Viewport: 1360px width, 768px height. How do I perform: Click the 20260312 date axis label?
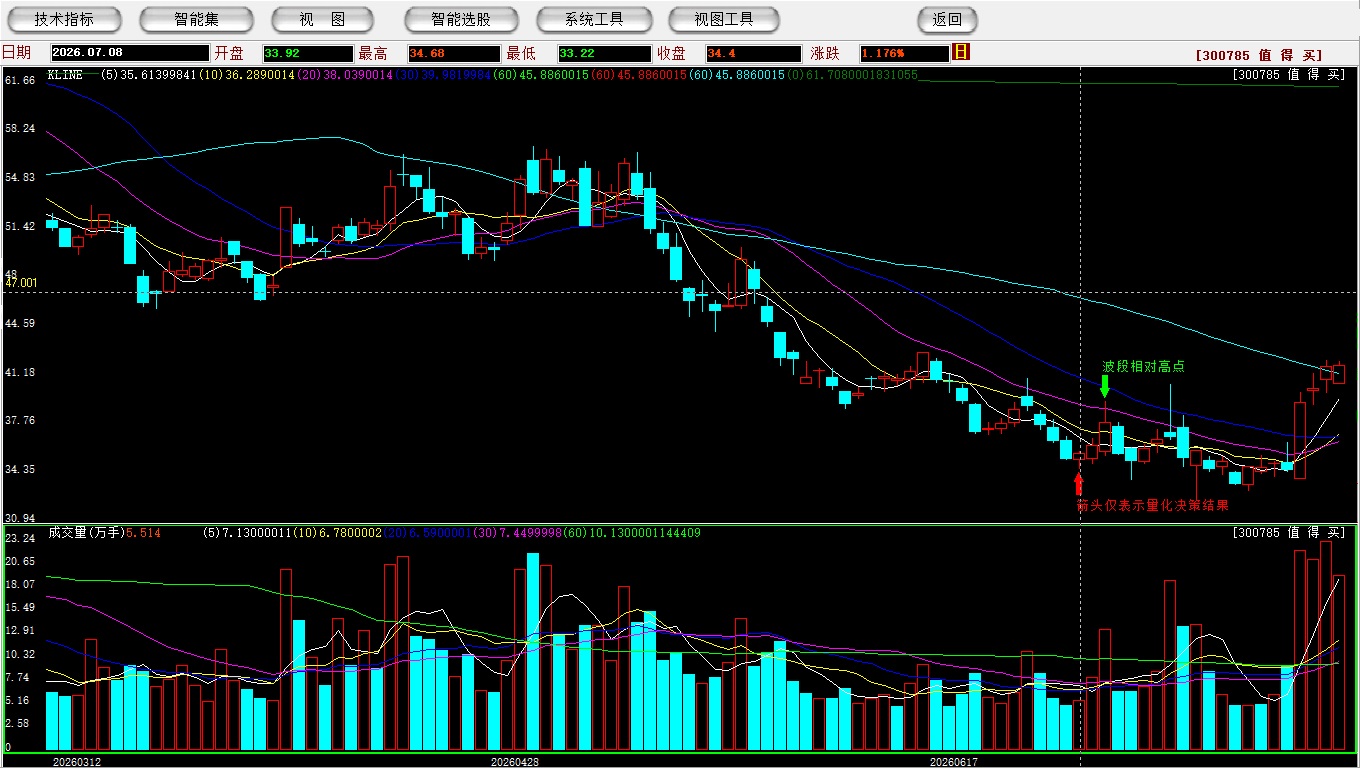[x=77, y=762]
